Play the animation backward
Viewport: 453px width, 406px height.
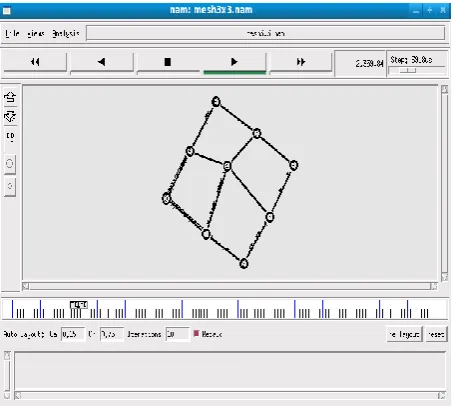tap(102, 62)
